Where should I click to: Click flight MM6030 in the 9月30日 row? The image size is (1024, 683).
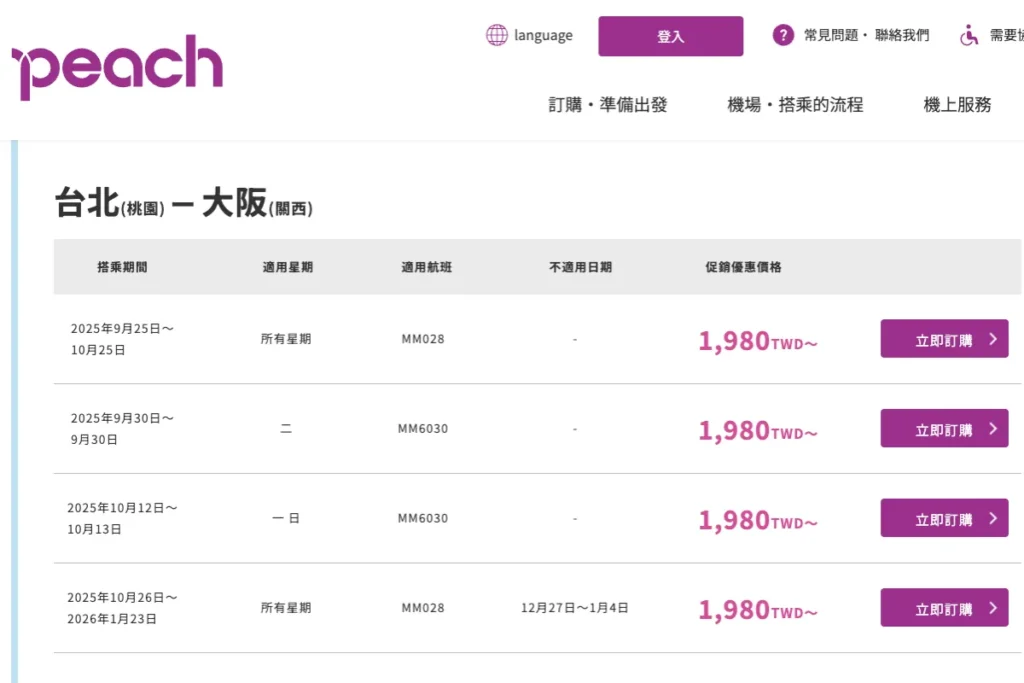pos(423,428)
